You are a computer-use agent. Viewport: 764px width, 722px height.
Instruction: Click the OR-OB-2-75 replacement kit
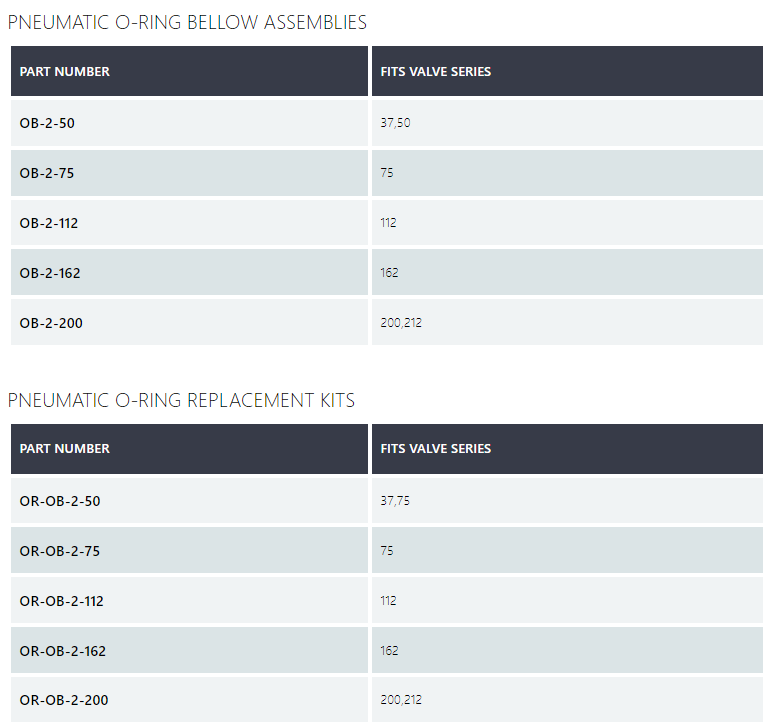(60, 550)
